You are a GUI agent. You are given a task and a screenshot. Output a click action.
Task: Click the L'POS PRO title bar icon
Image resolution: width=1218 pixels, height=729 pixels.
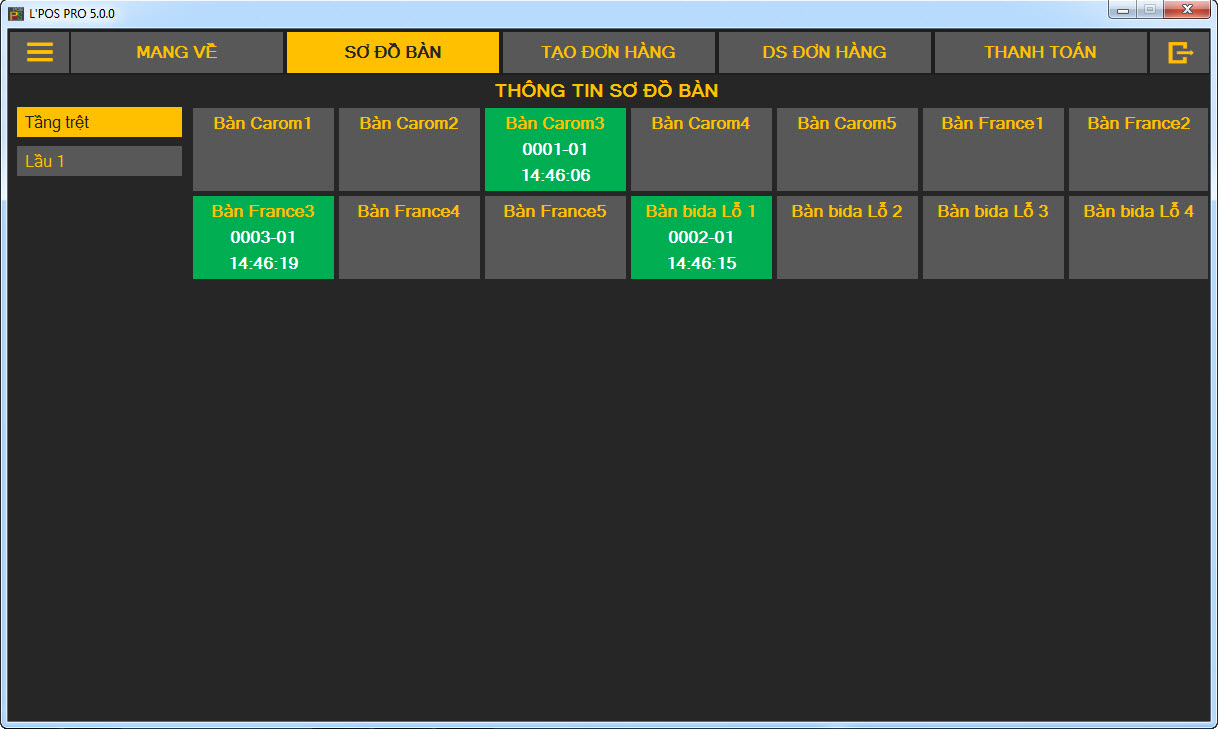click(x=16, y=13)
